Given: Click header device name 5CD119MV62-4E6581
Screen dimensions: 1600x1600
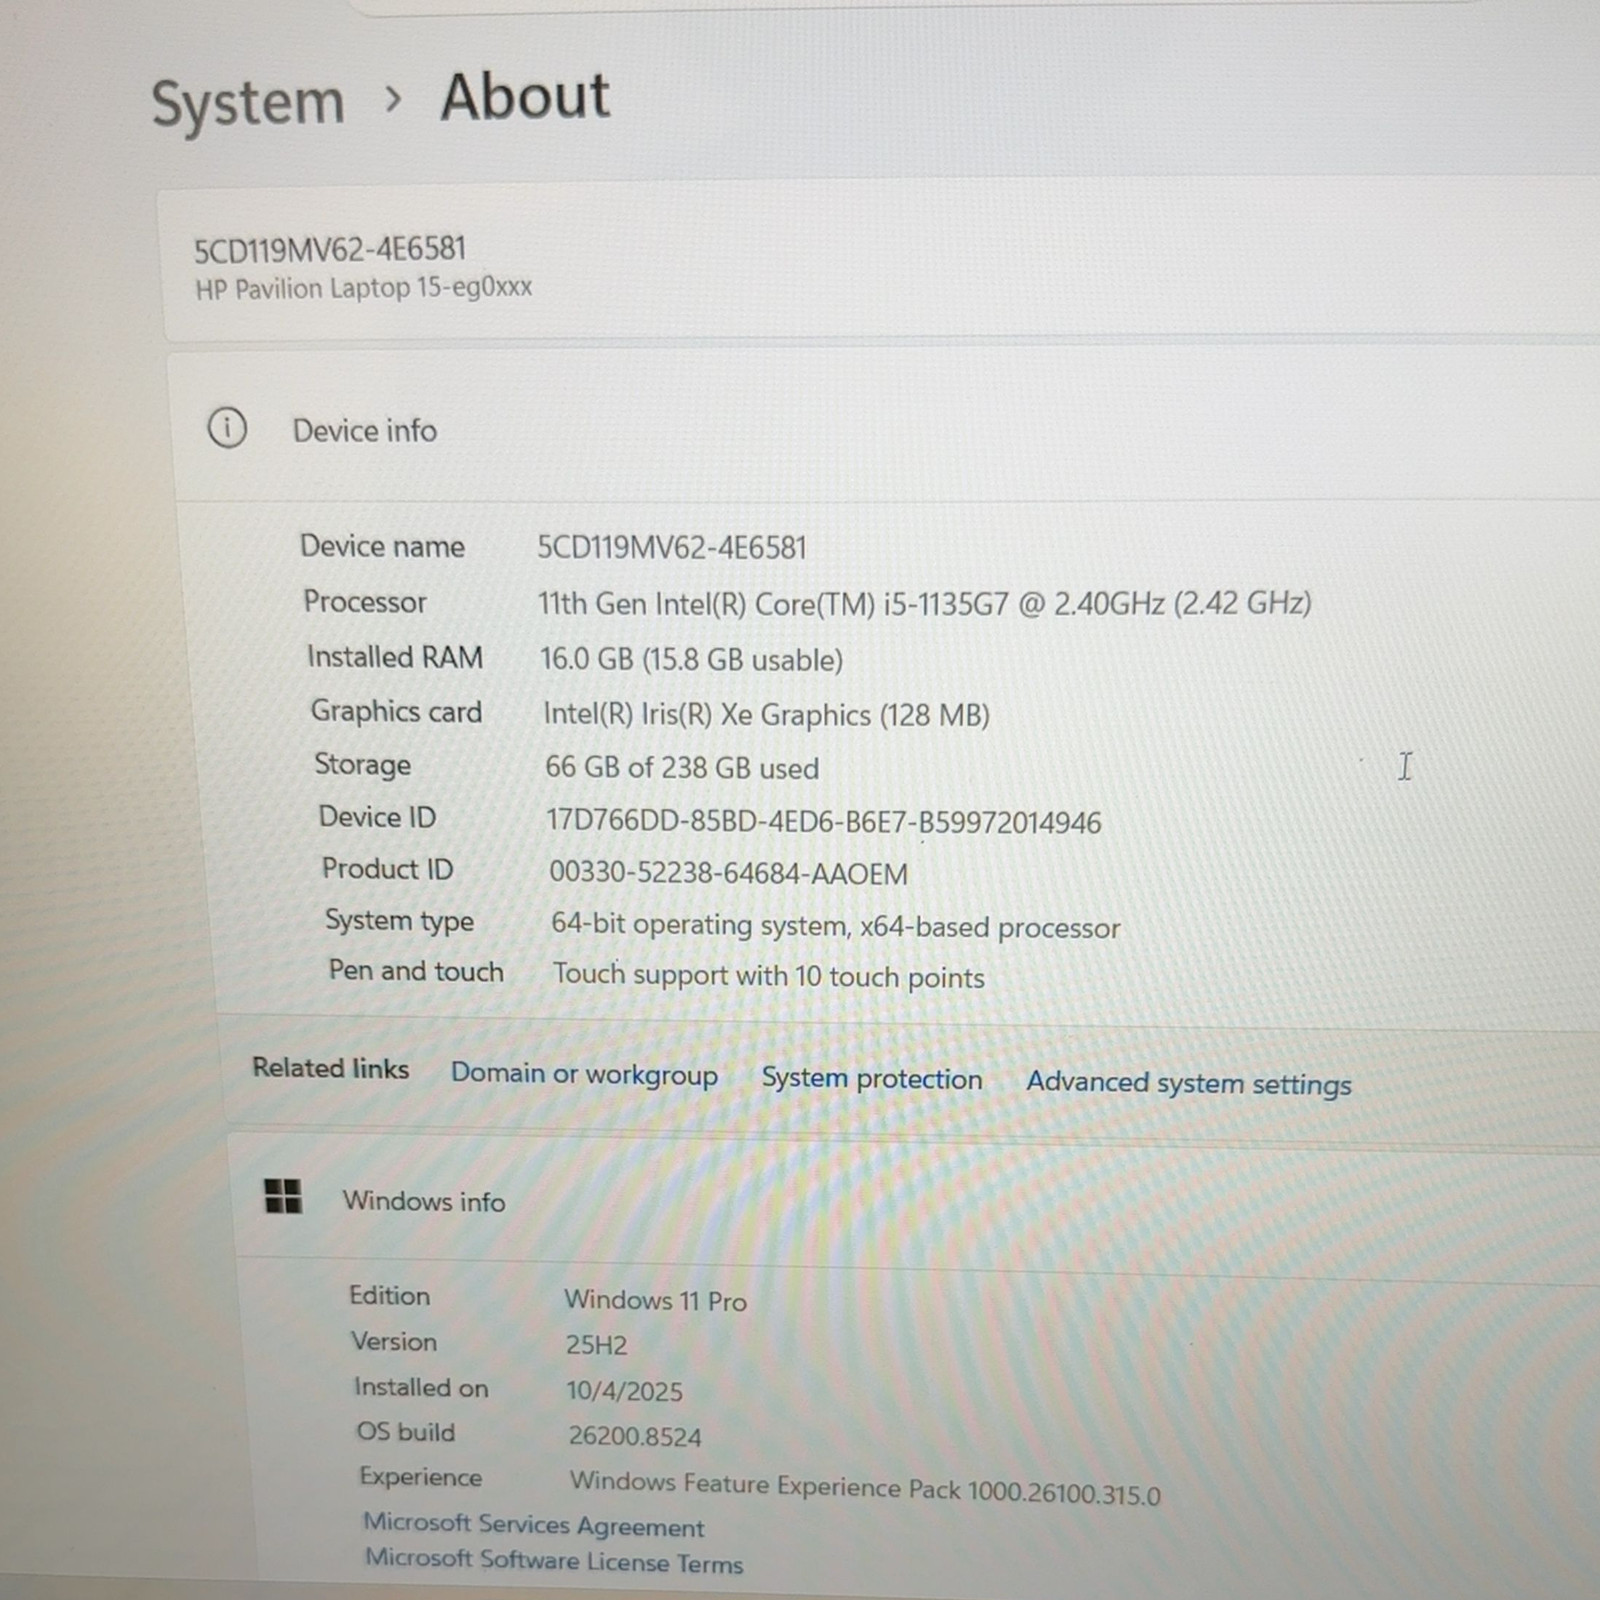Looking at the screenshot, I should tap(330, 248).
